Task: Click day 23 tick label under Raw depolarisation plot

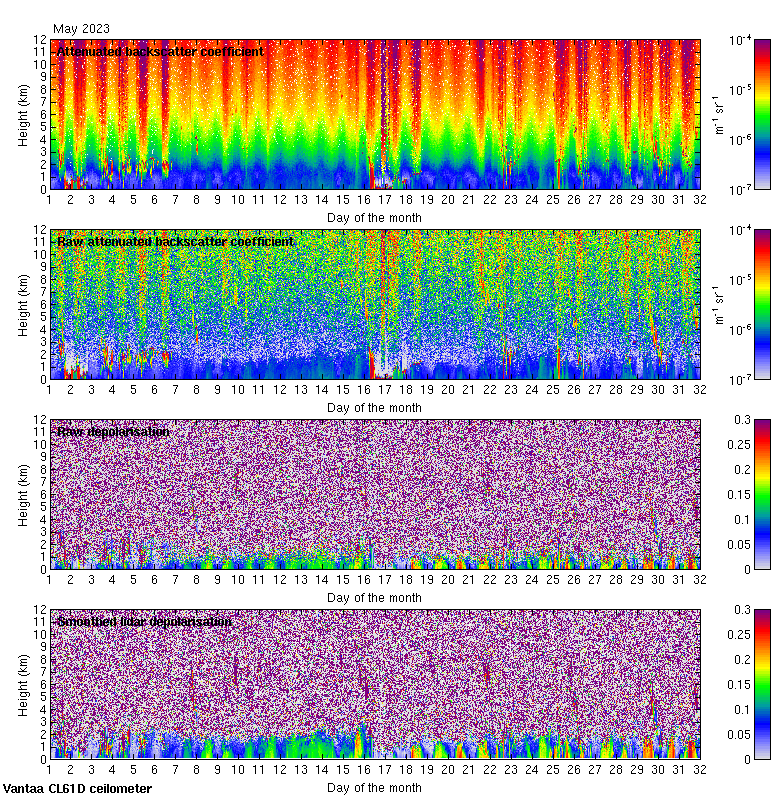Action: point(511,580)
